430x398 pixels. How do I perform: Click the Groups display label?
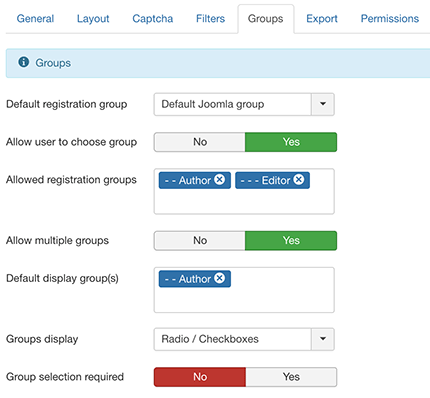pyautogui.click(x=42, y=339)
